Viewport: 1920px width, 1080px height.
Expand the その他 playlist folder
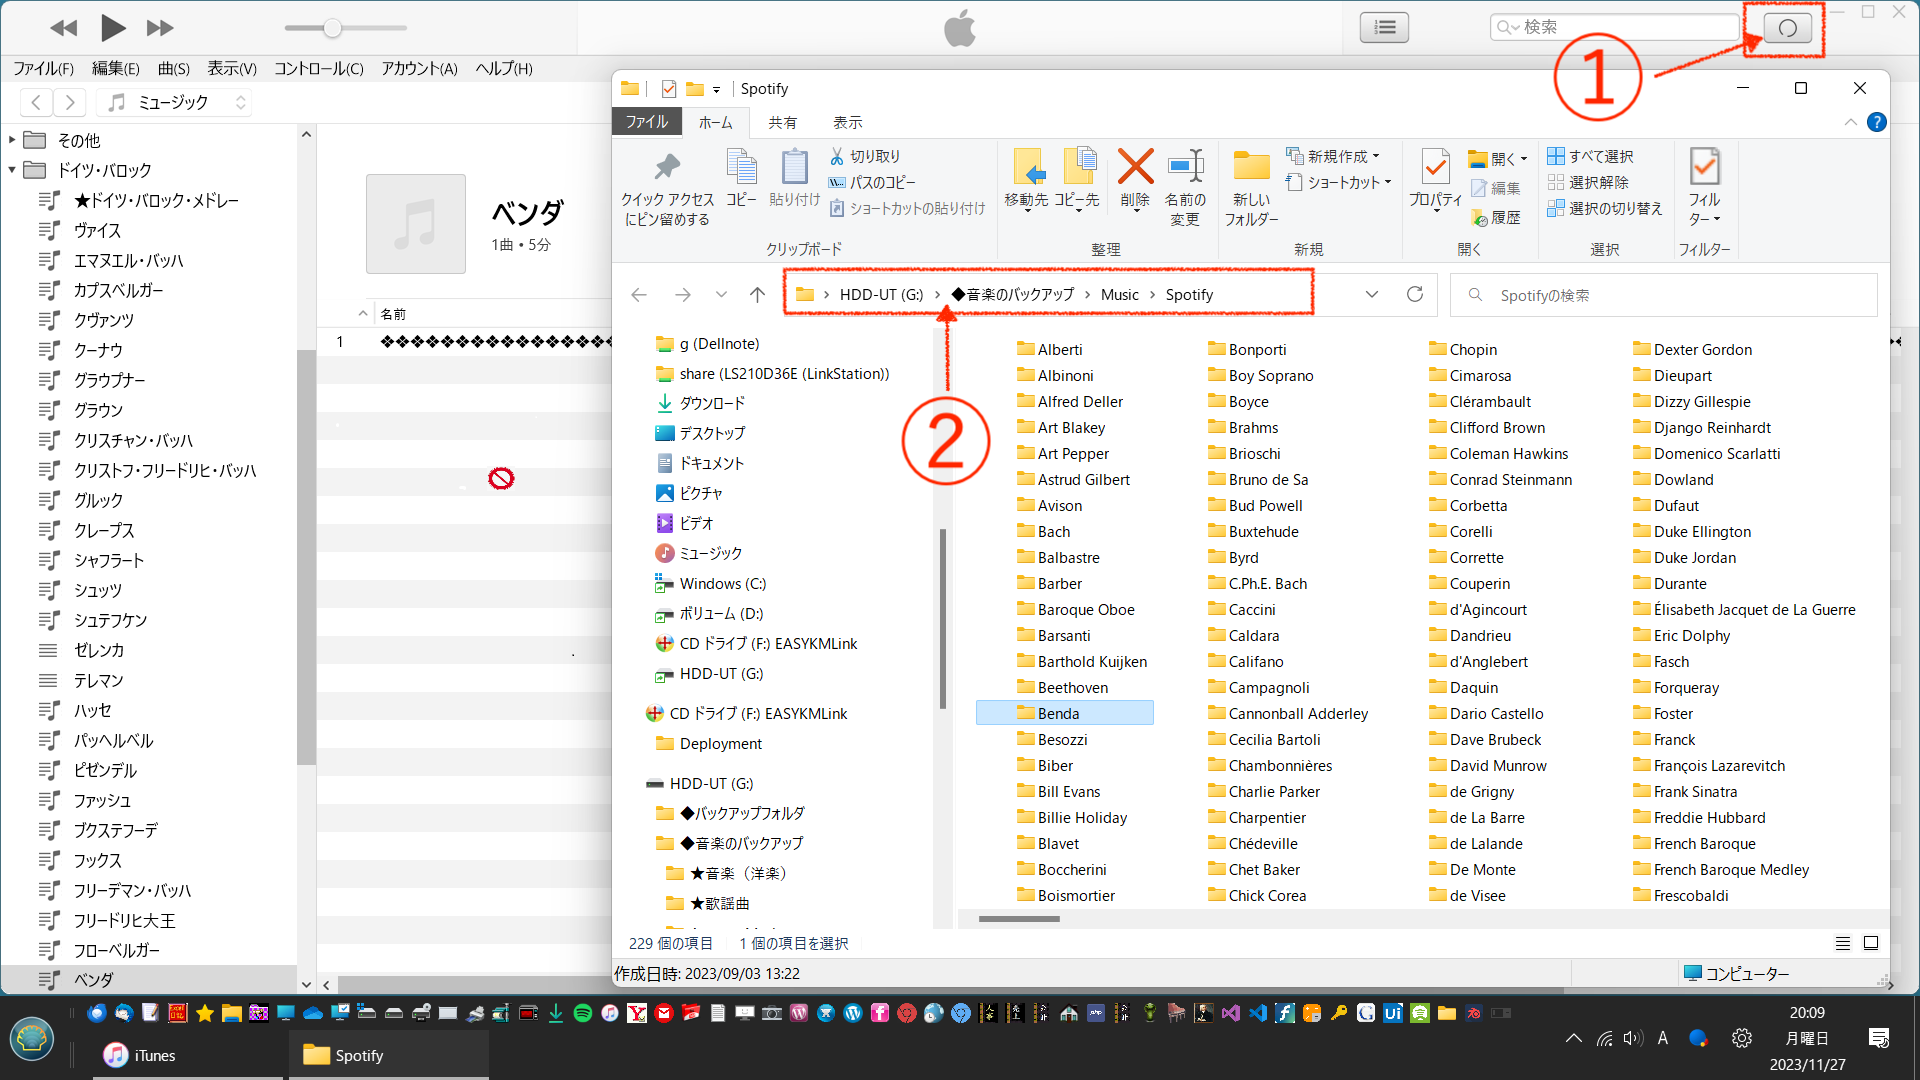pyautogui.click(x=12, y=140)
